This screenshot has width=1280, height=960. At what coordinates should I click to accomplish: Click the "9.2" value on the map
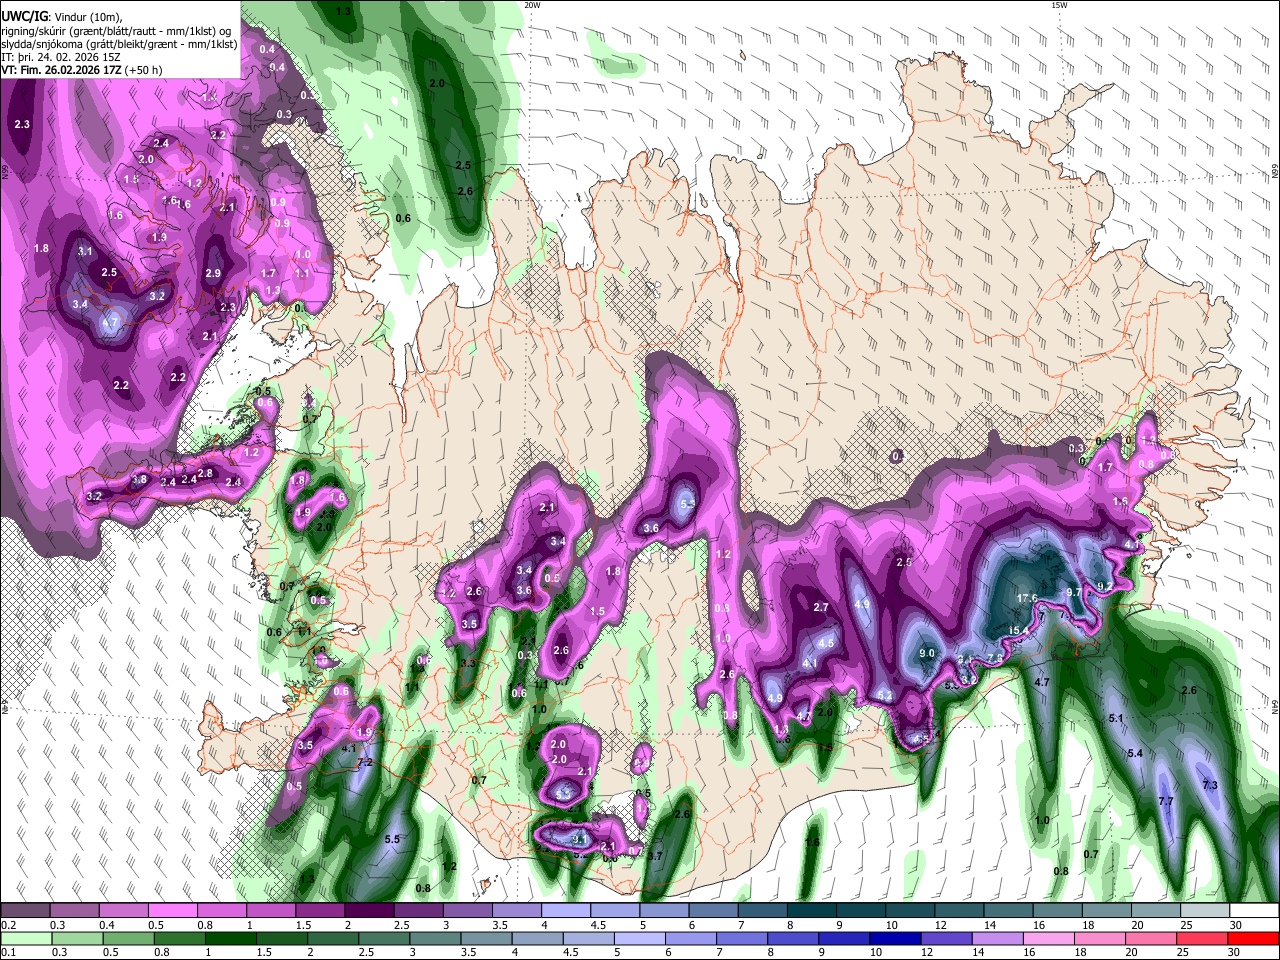[1106, 586]
